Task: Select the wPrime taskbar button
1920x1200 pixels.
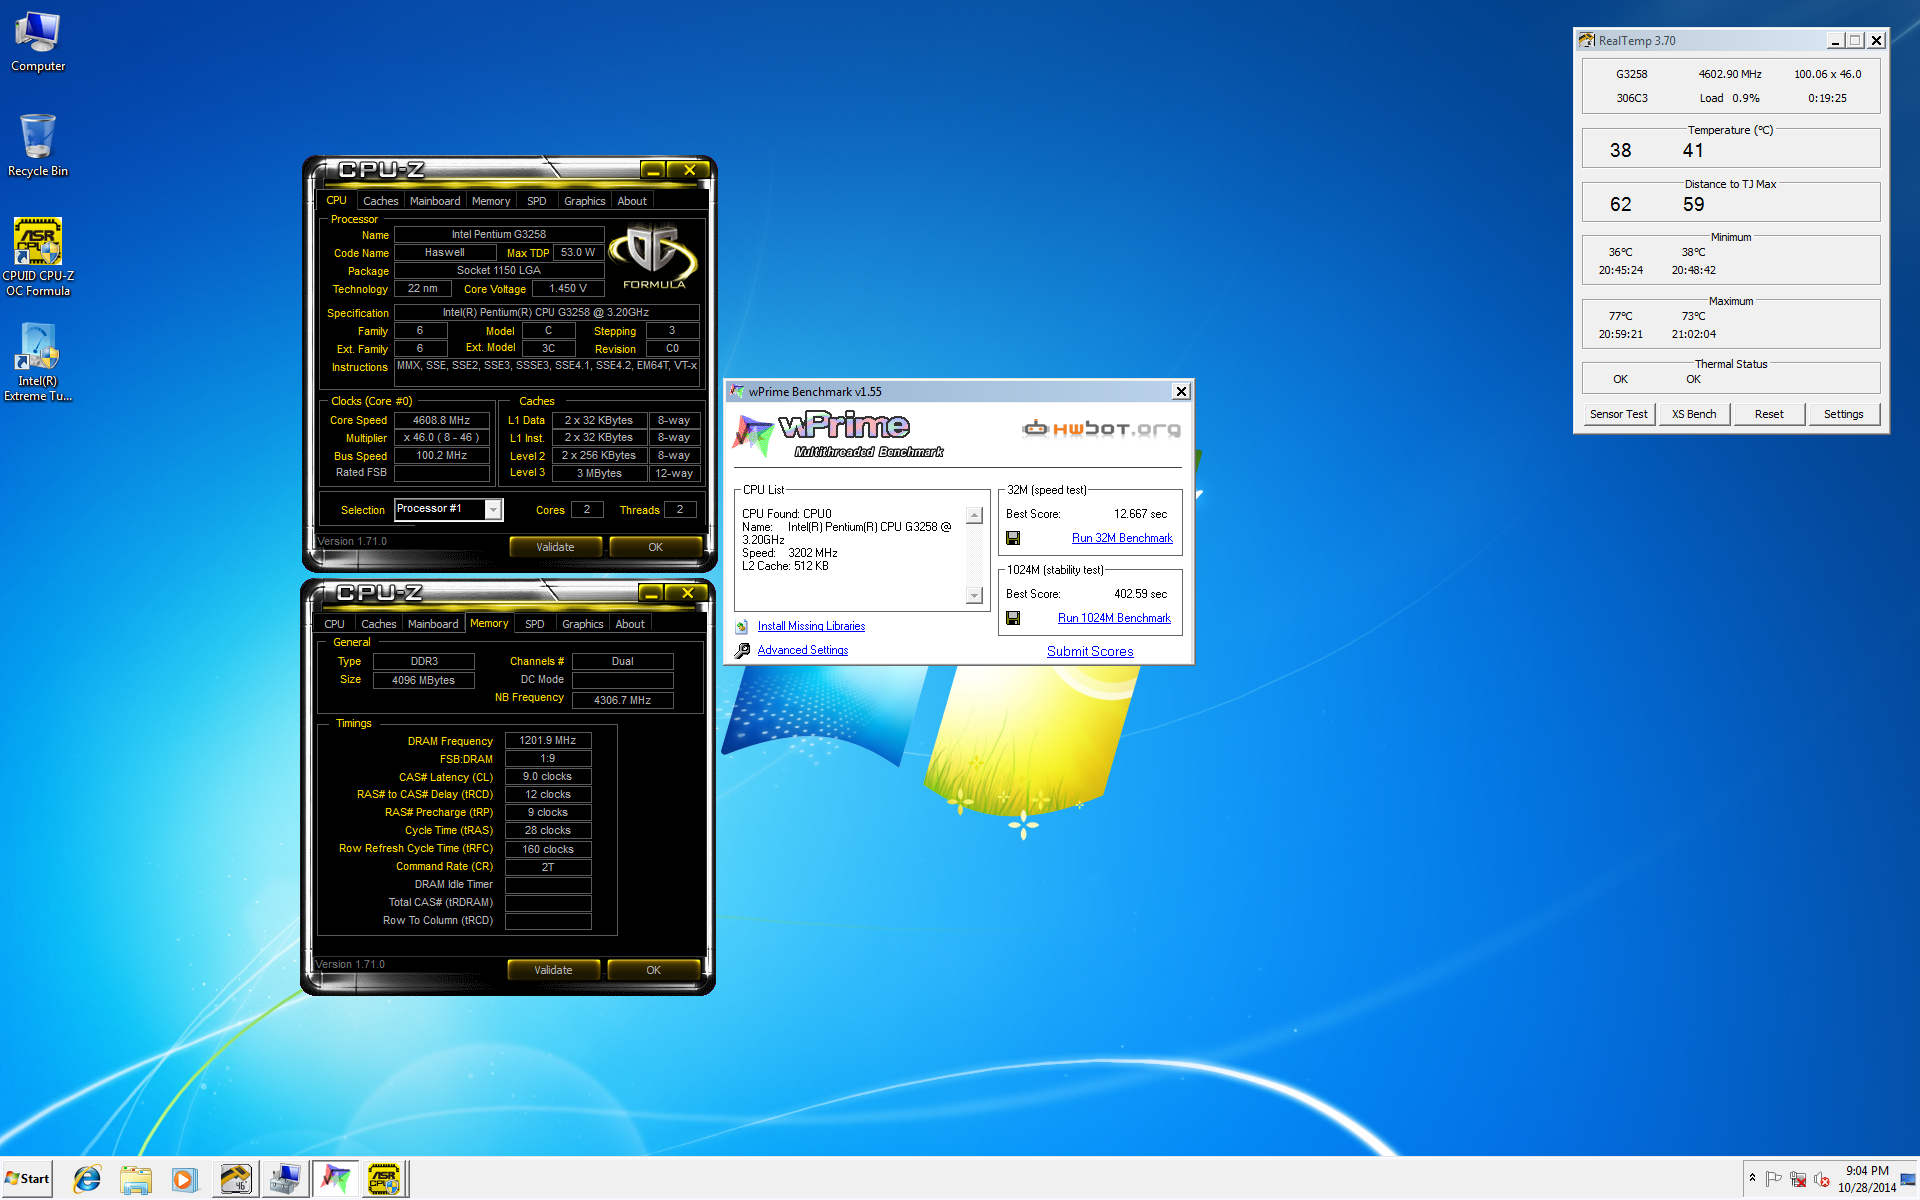Action: pos(335,1179)
